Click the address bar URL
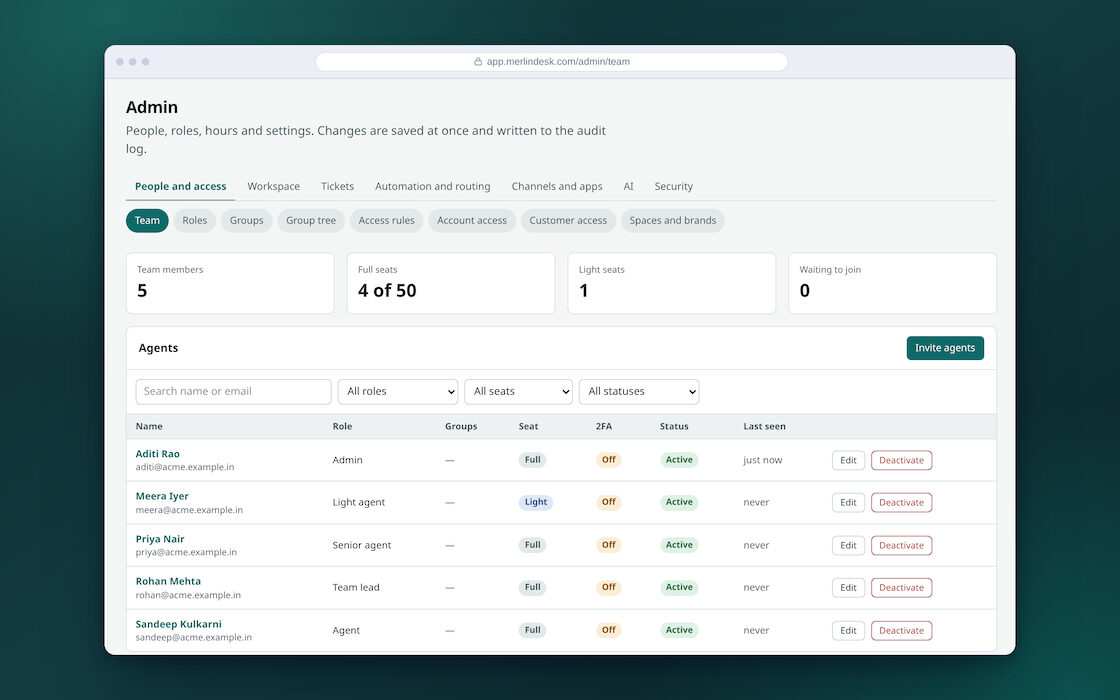Image resolution: width=1120 pixels, height=700 pixels. [558, 61]
